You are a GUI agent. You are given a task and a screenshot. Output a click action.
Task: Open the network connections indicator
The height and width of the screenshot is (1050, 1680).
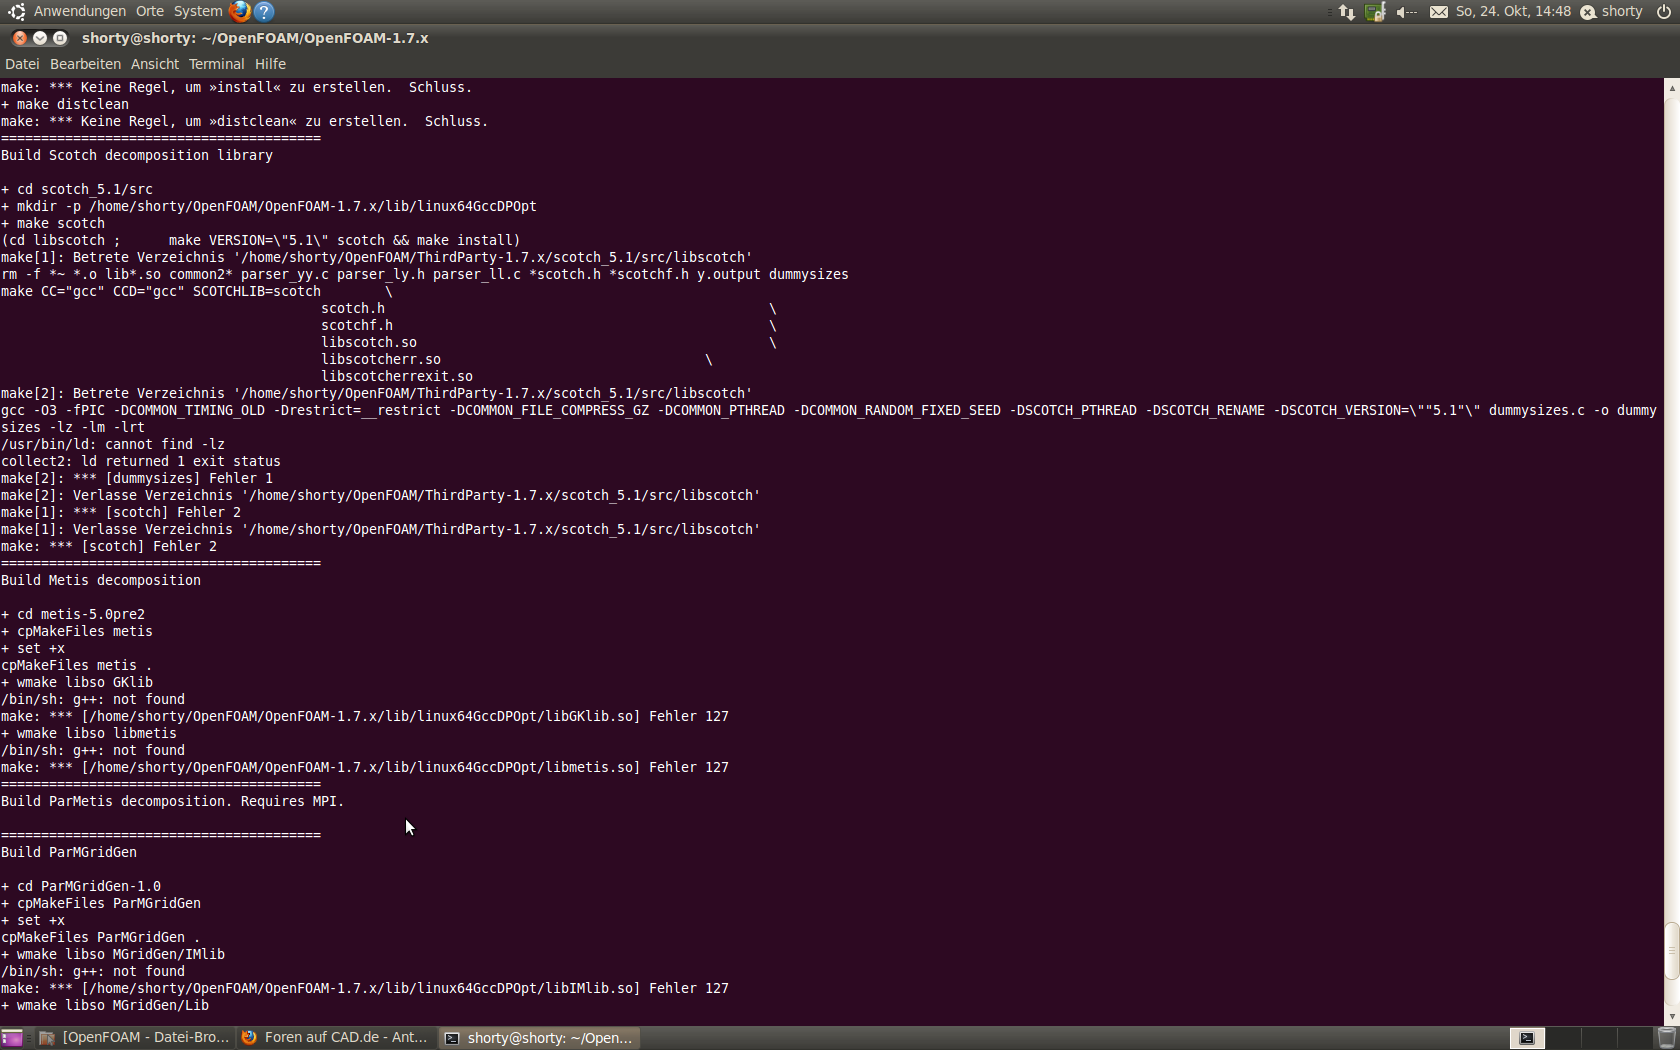[x=1347, y=12]
